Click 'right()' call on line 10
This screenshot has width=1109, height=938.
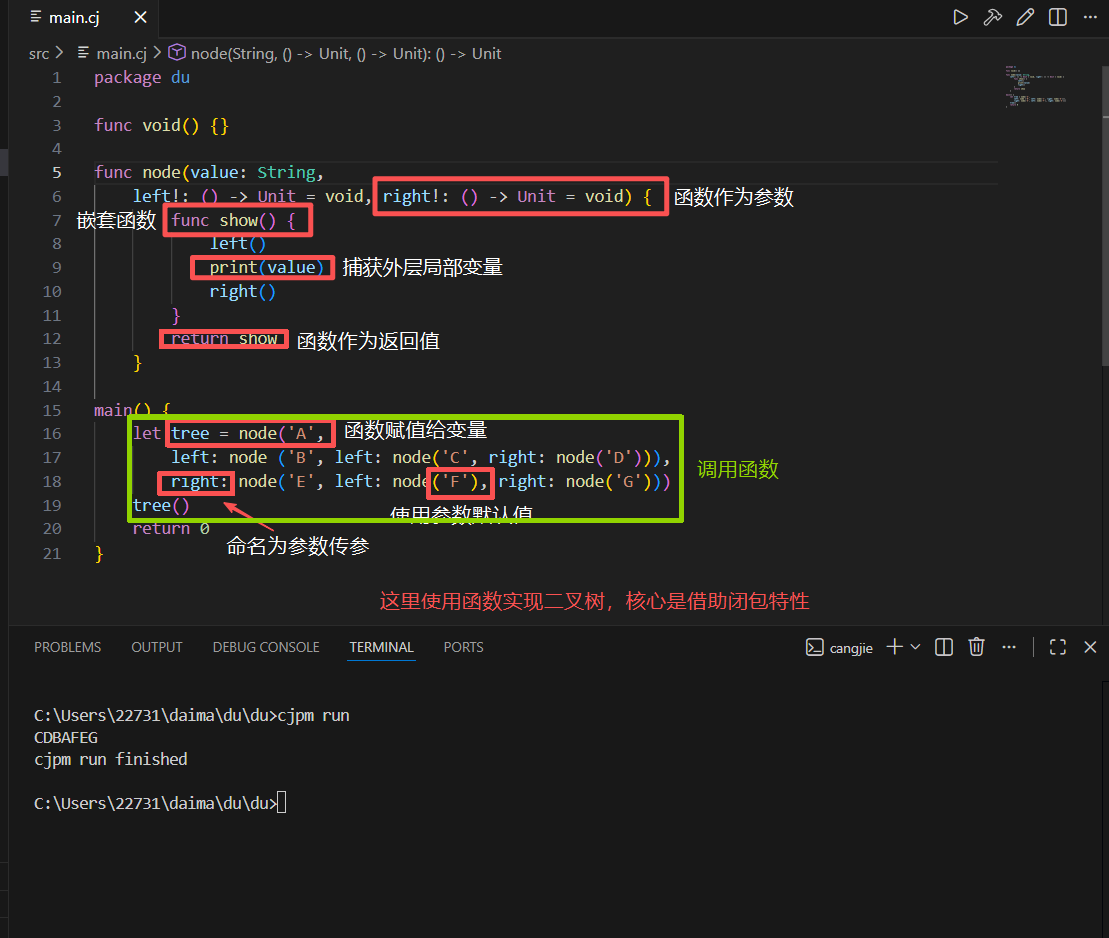point(243,291)
